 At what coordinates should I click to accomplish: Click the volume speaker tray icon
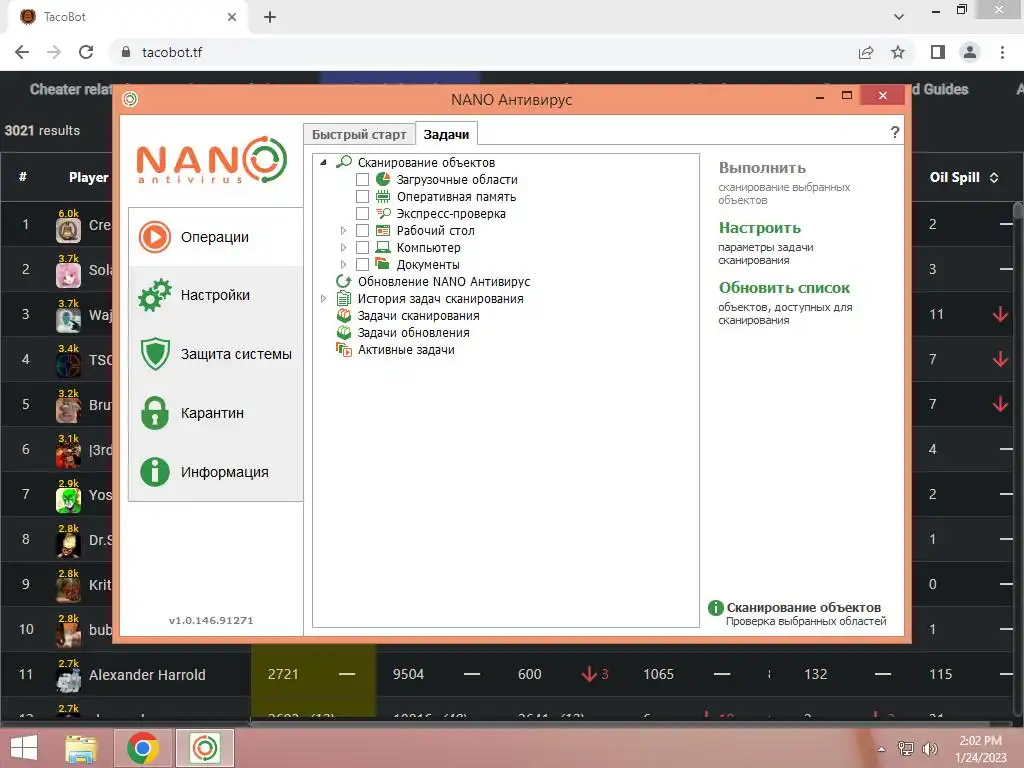click(930, 749)
